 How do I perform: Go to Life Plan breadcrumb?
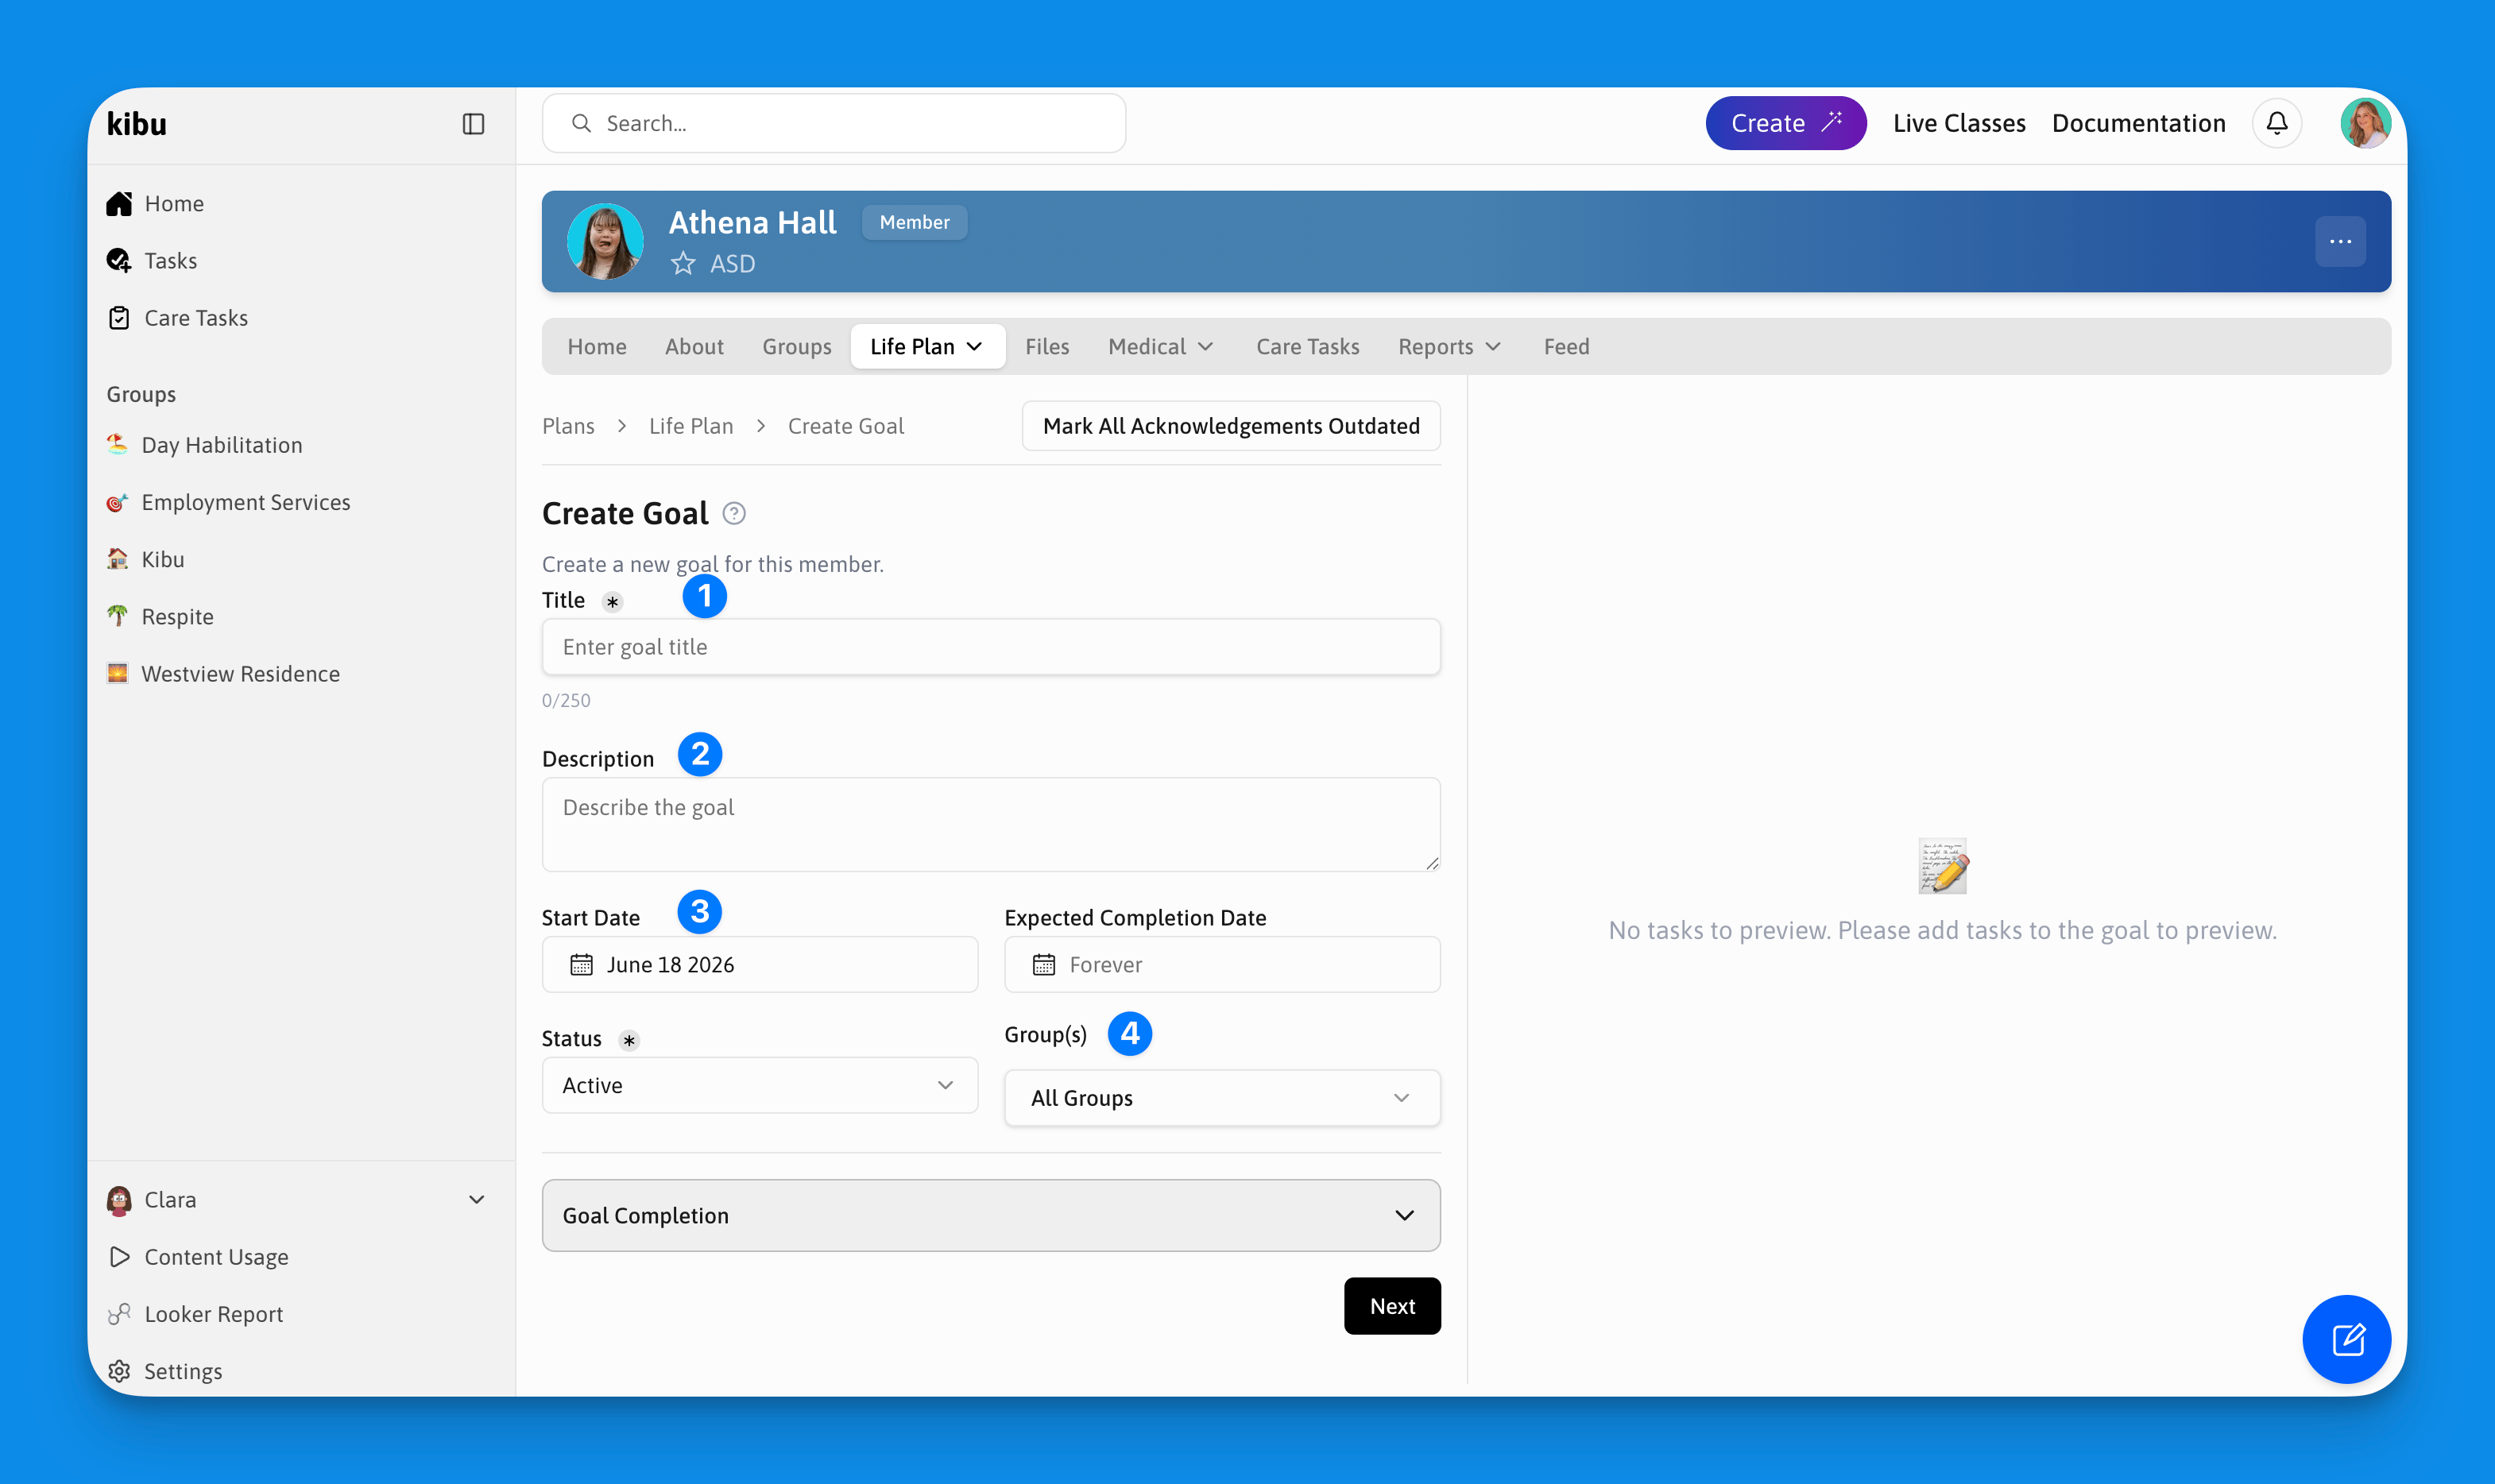(x=691, y=426)
